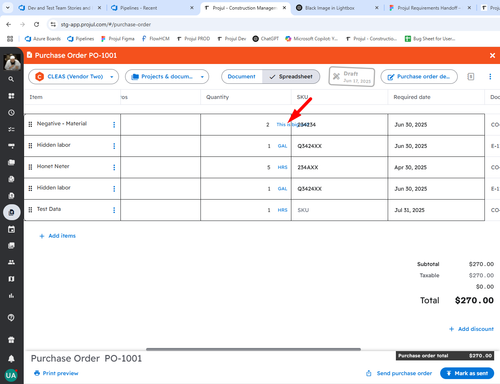This screenshot has height=384, width=500.
Task: Click Mark as sent button
Action: (x=467, y=373)
